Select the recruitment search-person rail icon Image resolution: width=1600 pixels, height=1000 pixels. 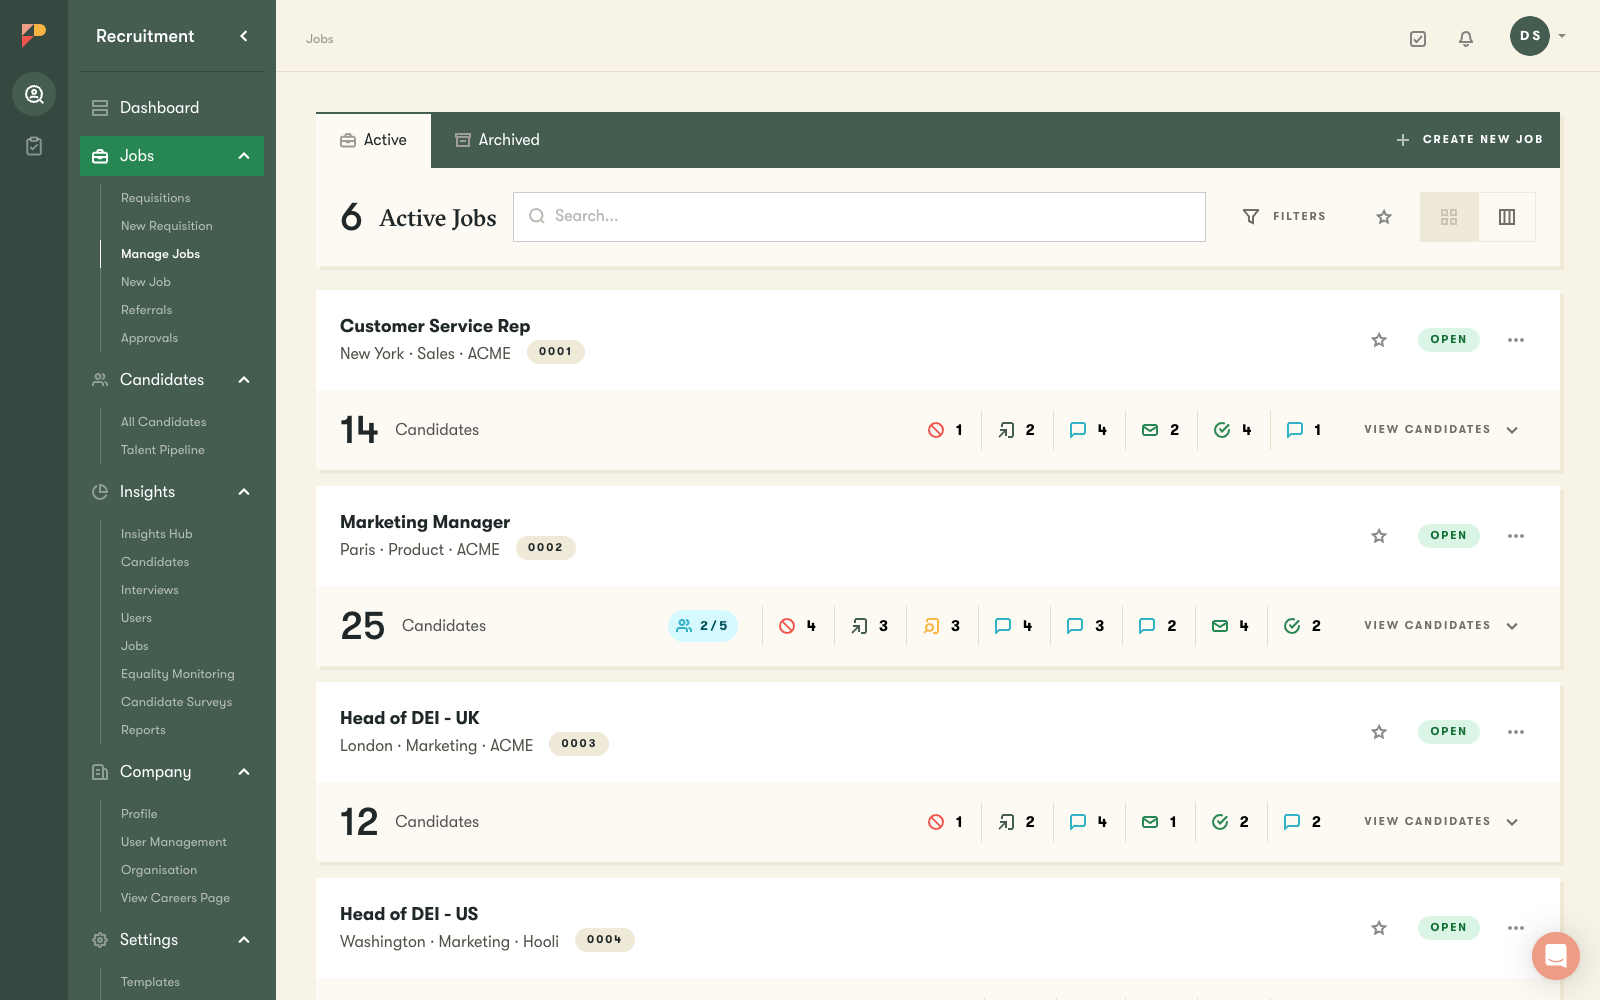click(34, 94)
